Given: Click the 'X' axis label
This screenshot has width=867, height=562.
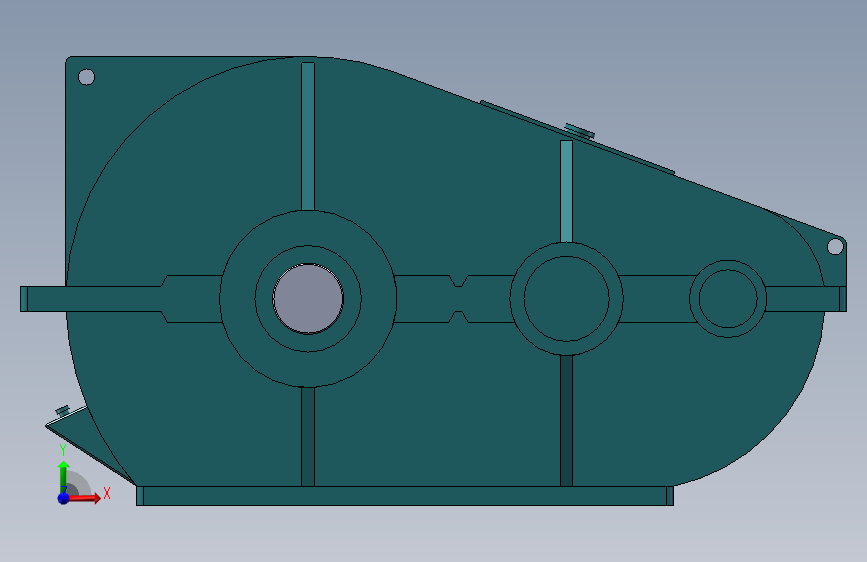Looking at the screenshot, I should pyautogui.click(x=107, y=493).
